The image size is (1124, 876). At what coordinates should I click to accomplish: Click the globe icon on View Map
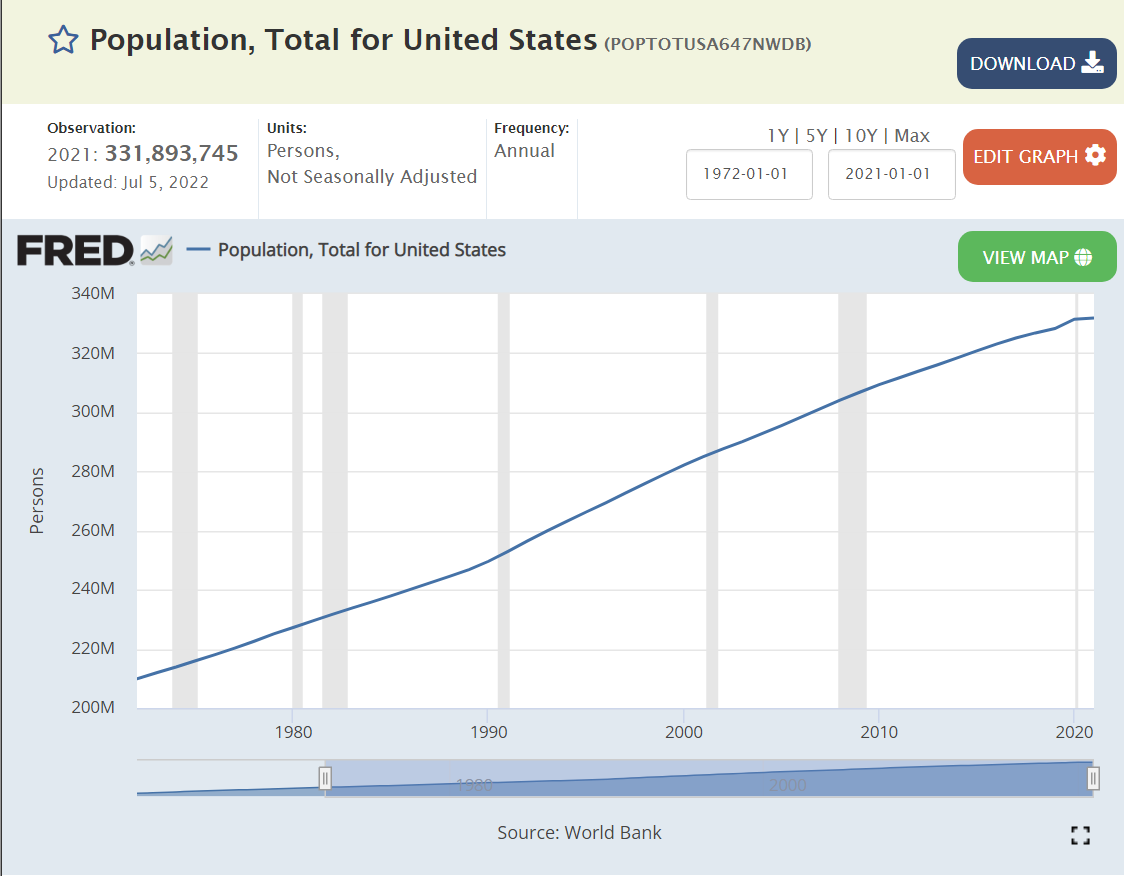tap(1083, 257)
